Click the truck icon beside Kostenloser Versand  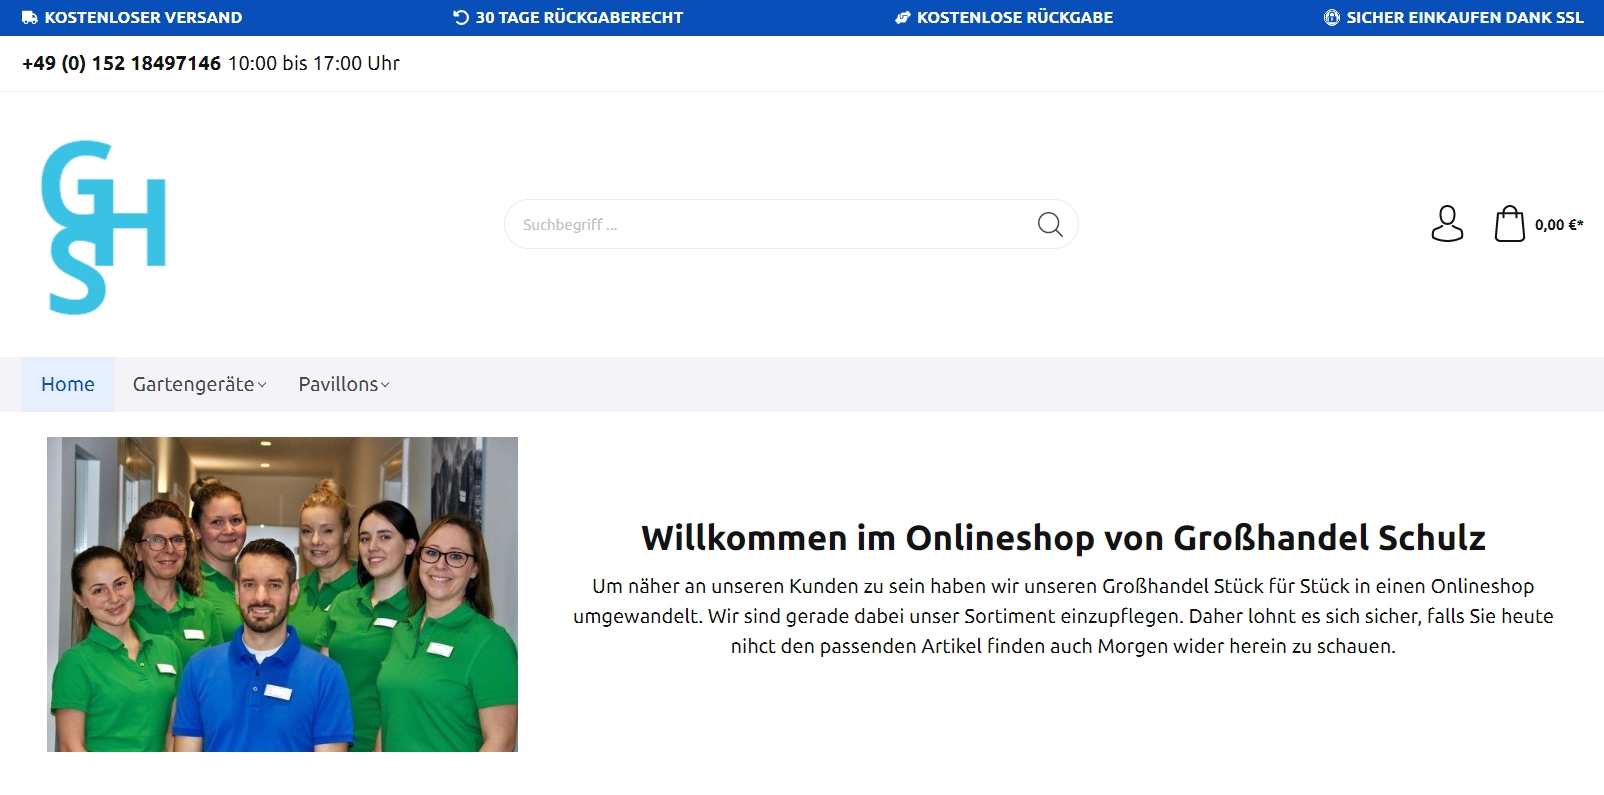[x=30, y=18]
